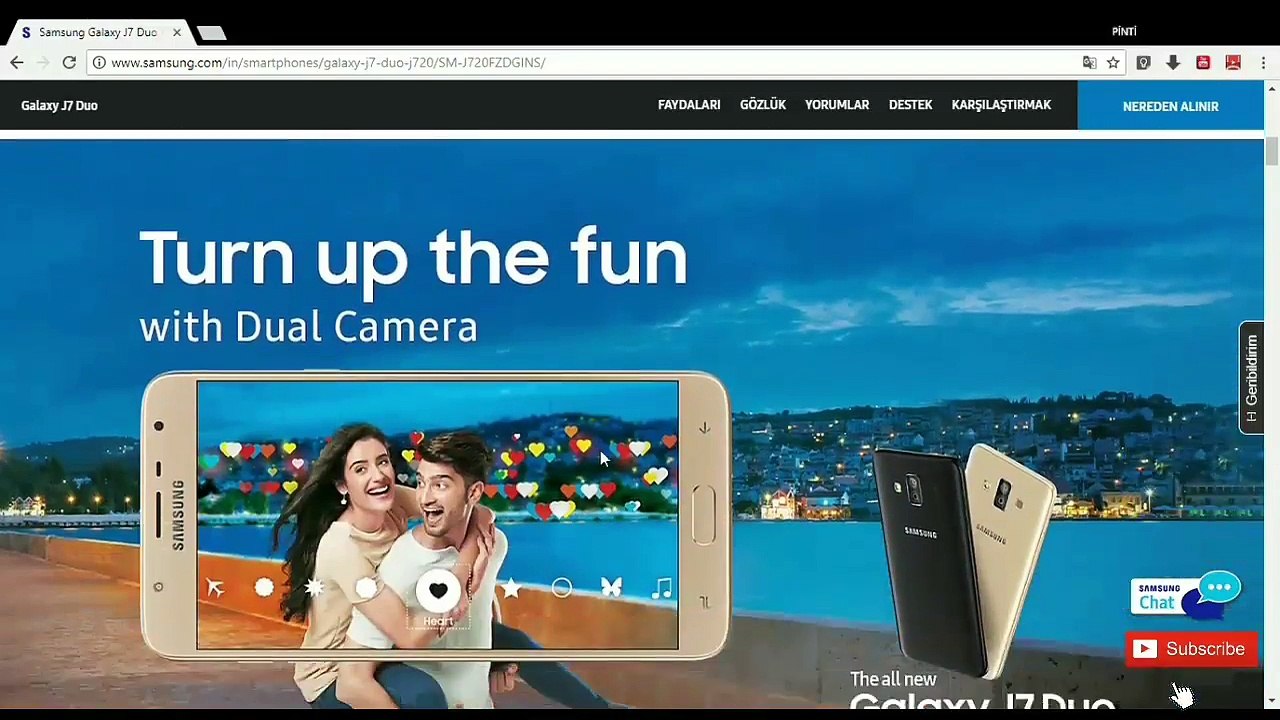Open a new browser tab
This screenshot has height=720, width=1280.
coord(212,33)
